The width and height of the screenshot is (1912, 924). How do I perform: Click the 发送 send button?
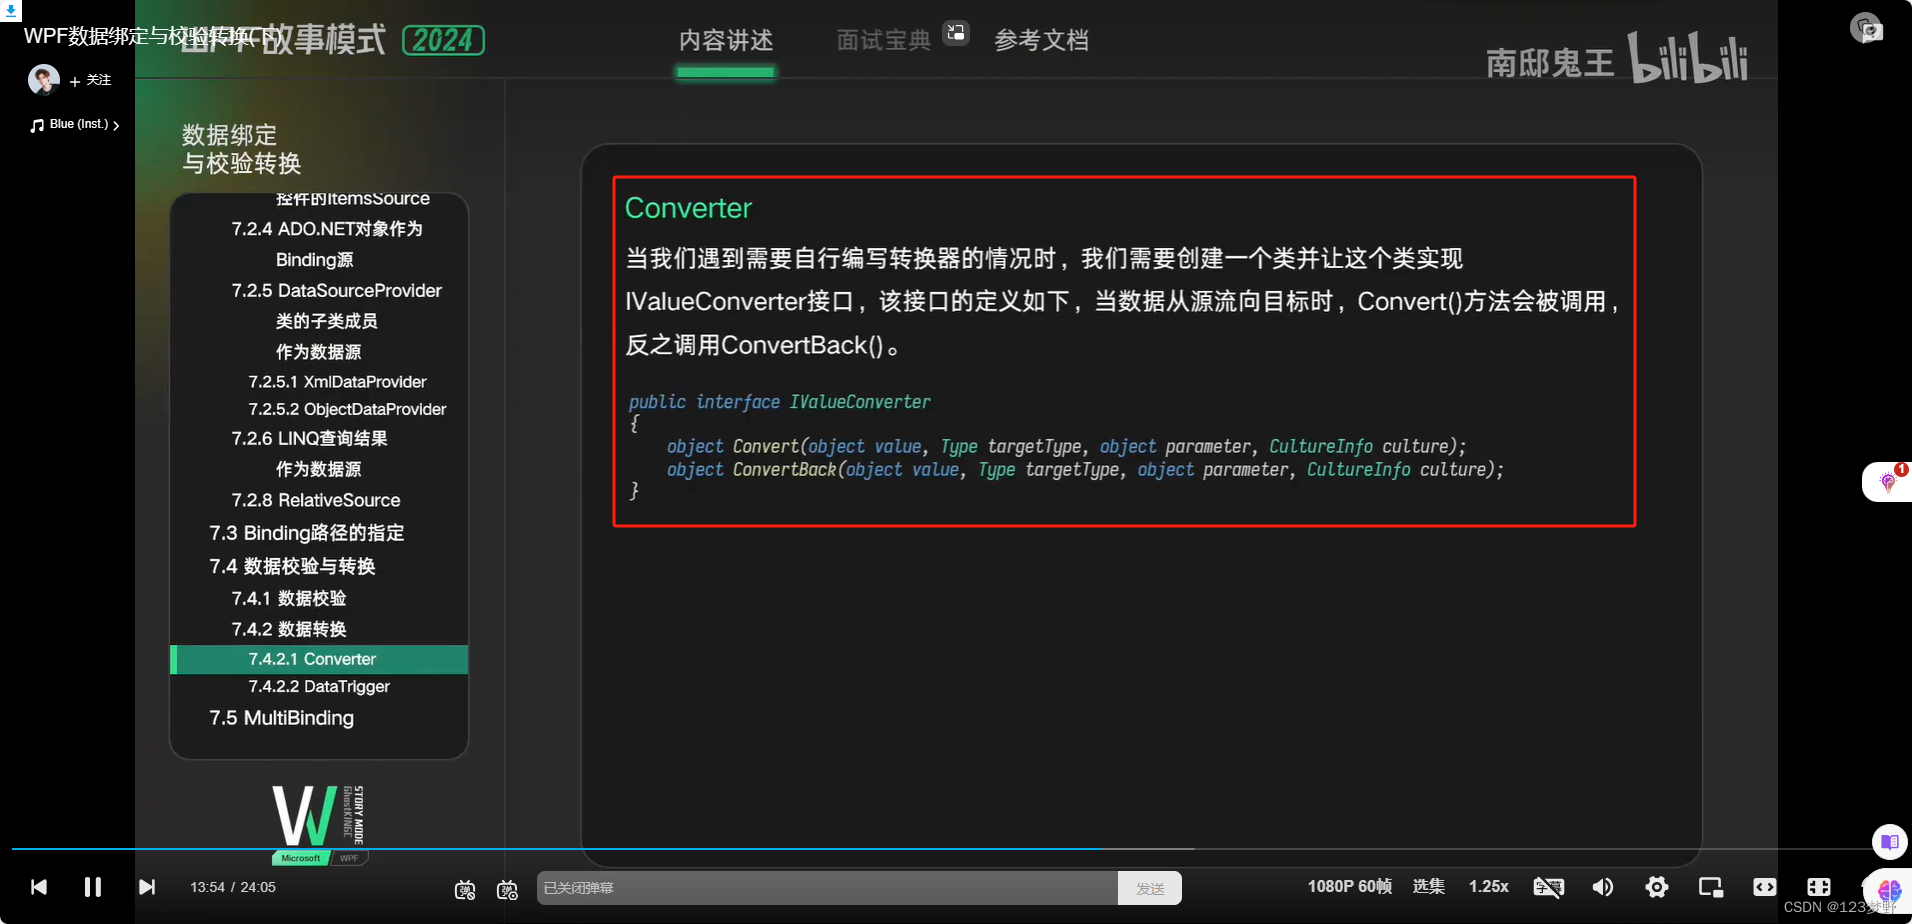(x=1150, y=888)
